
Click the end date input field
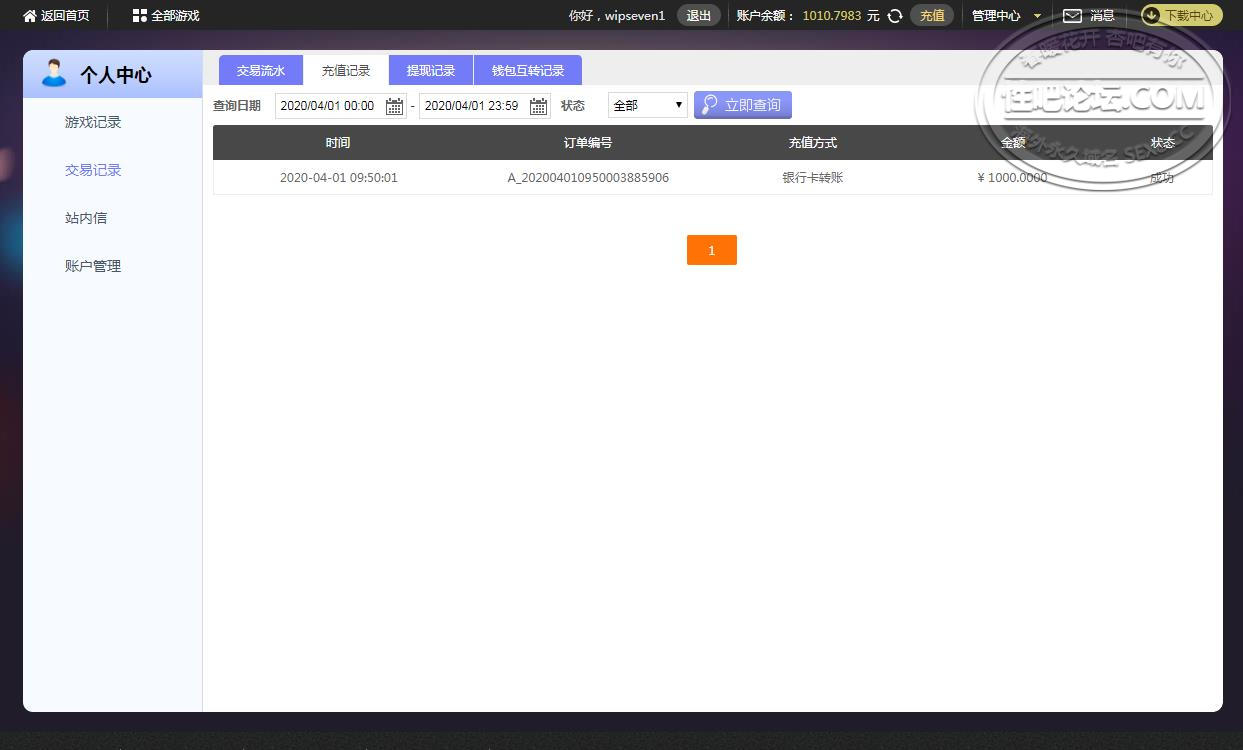(x=484, y=106)
